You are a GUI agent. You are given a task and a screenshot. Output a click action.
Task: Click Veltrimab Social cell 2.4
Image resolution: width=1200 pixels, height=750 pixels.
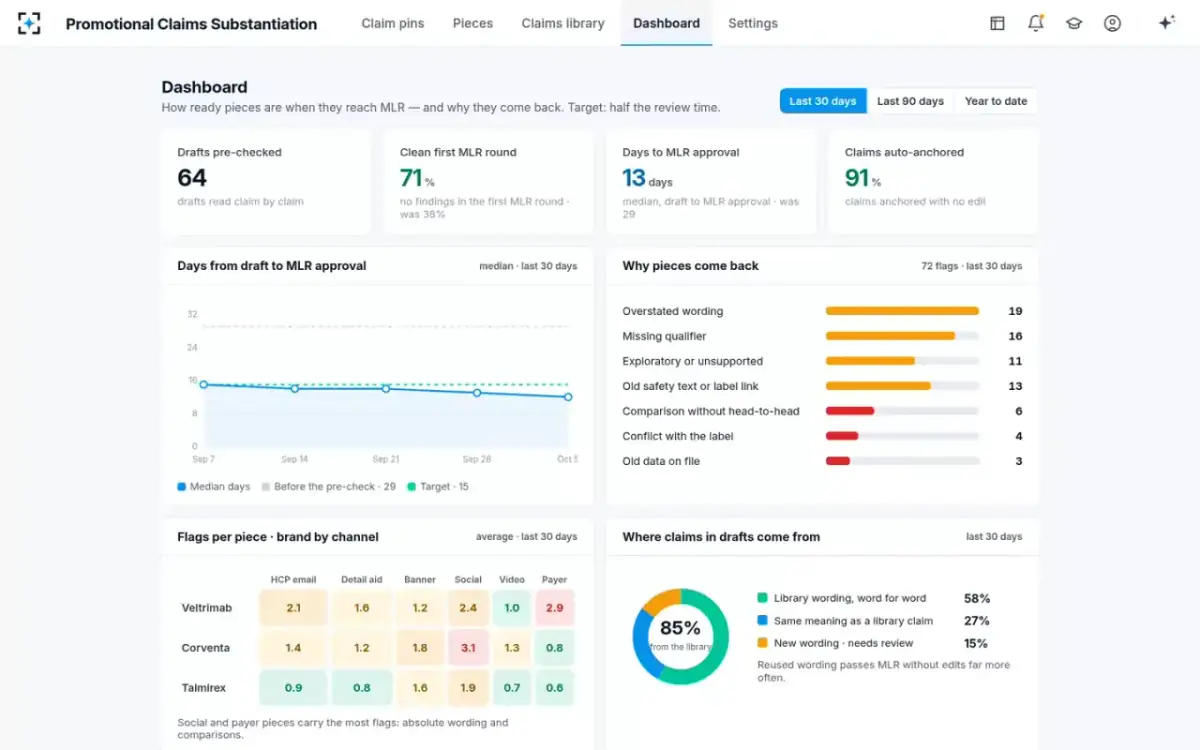pos(468,608)
